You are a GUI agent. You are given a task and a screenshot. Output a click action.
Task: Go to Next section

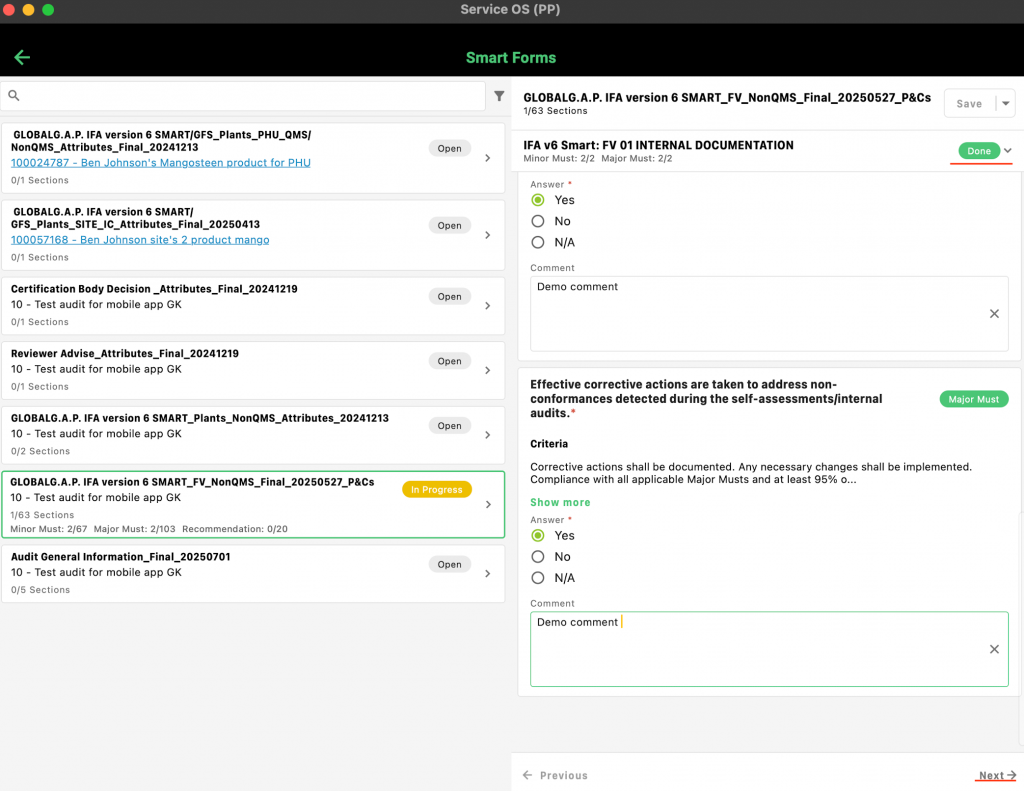(996, 775)
